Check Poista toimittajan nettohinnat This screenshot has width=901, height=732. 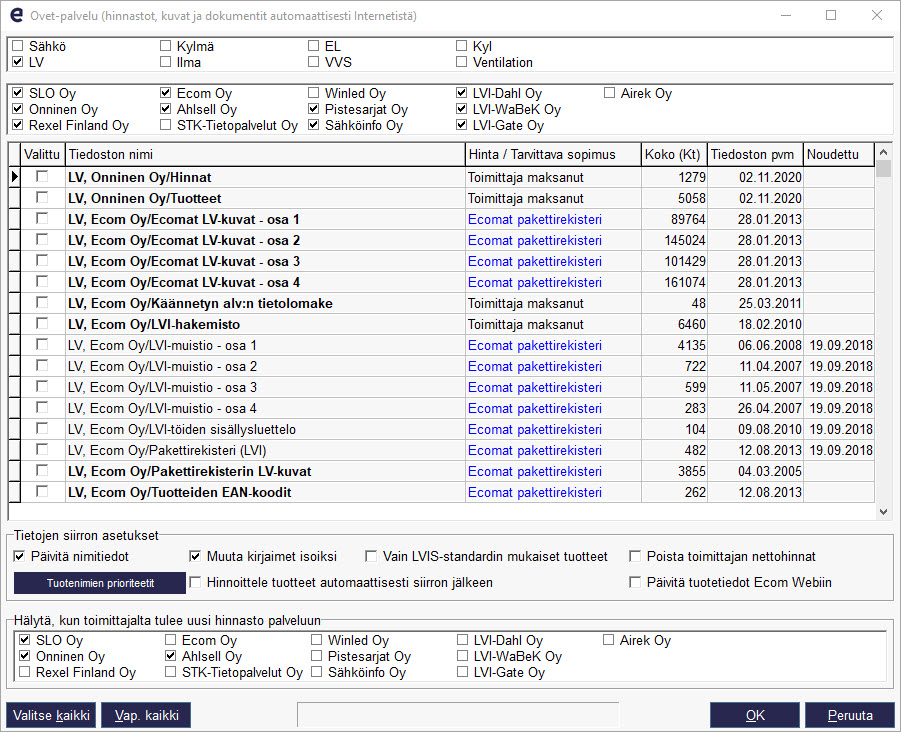635,556
